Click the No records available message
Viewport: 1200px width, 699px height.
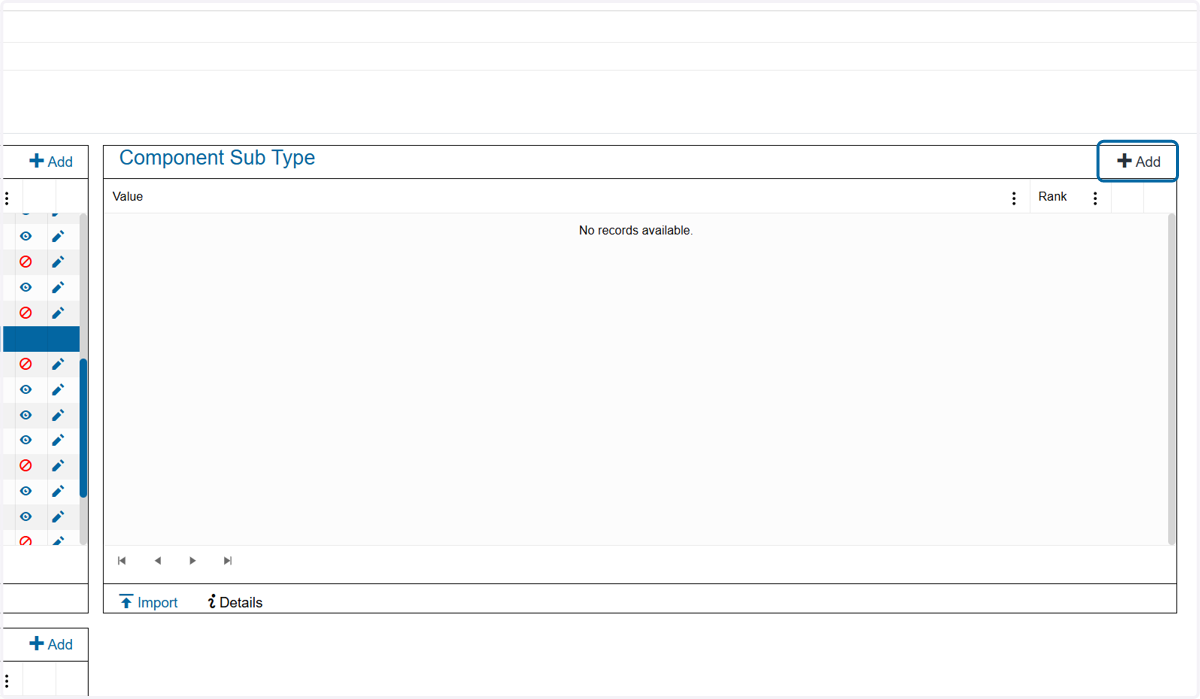click(636, 231)
